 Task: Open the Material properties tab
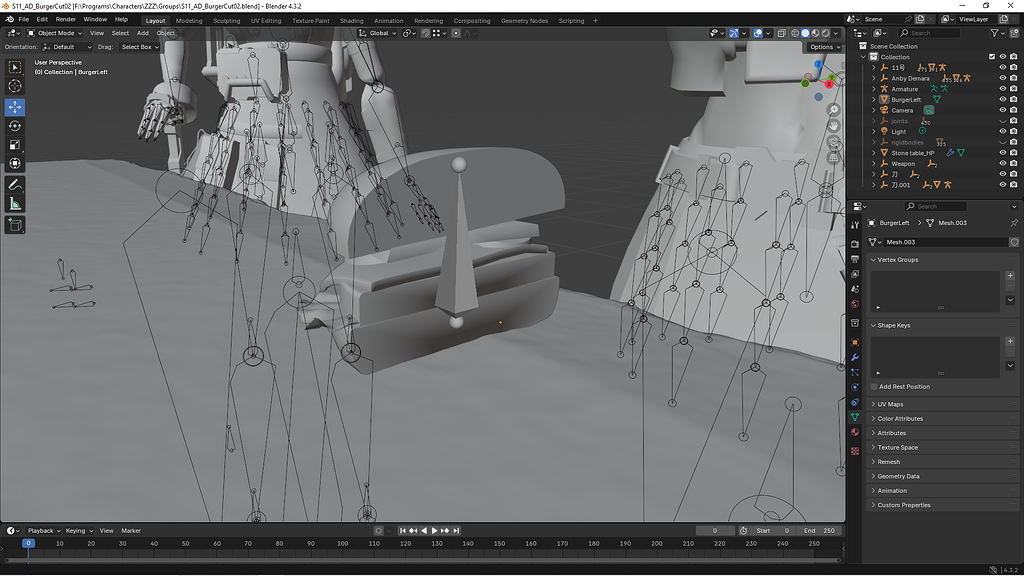pyautogui.click(x=855, y=432)
